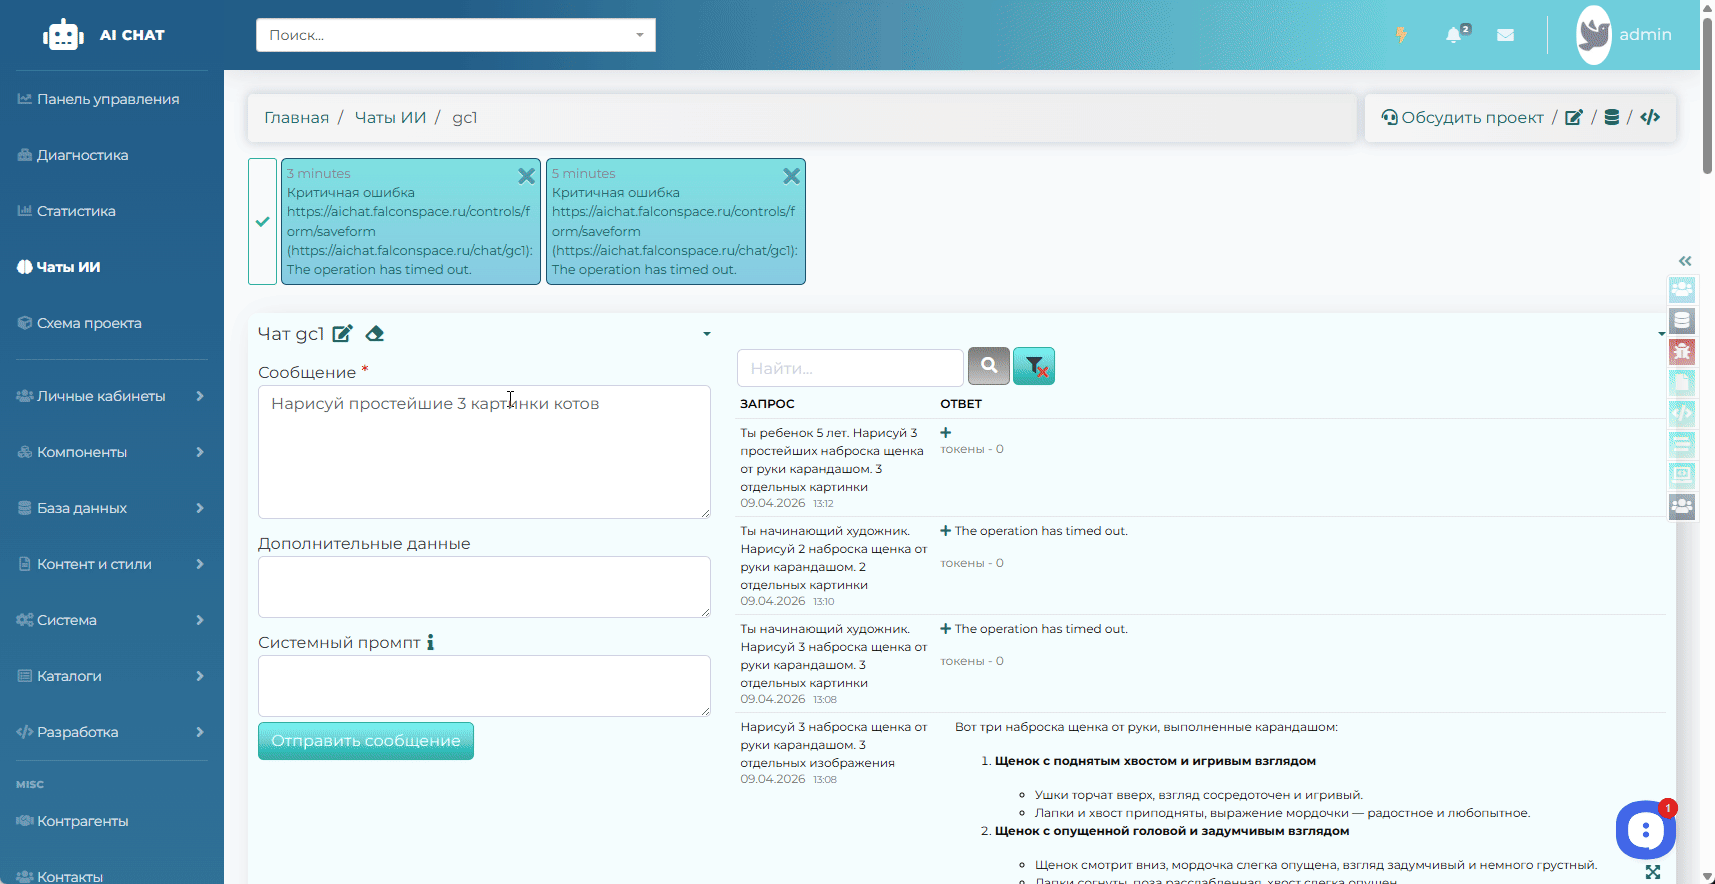Click the eraser icon beside Чат gc1
Screen dimensions: 1715x884
point(375,334)
